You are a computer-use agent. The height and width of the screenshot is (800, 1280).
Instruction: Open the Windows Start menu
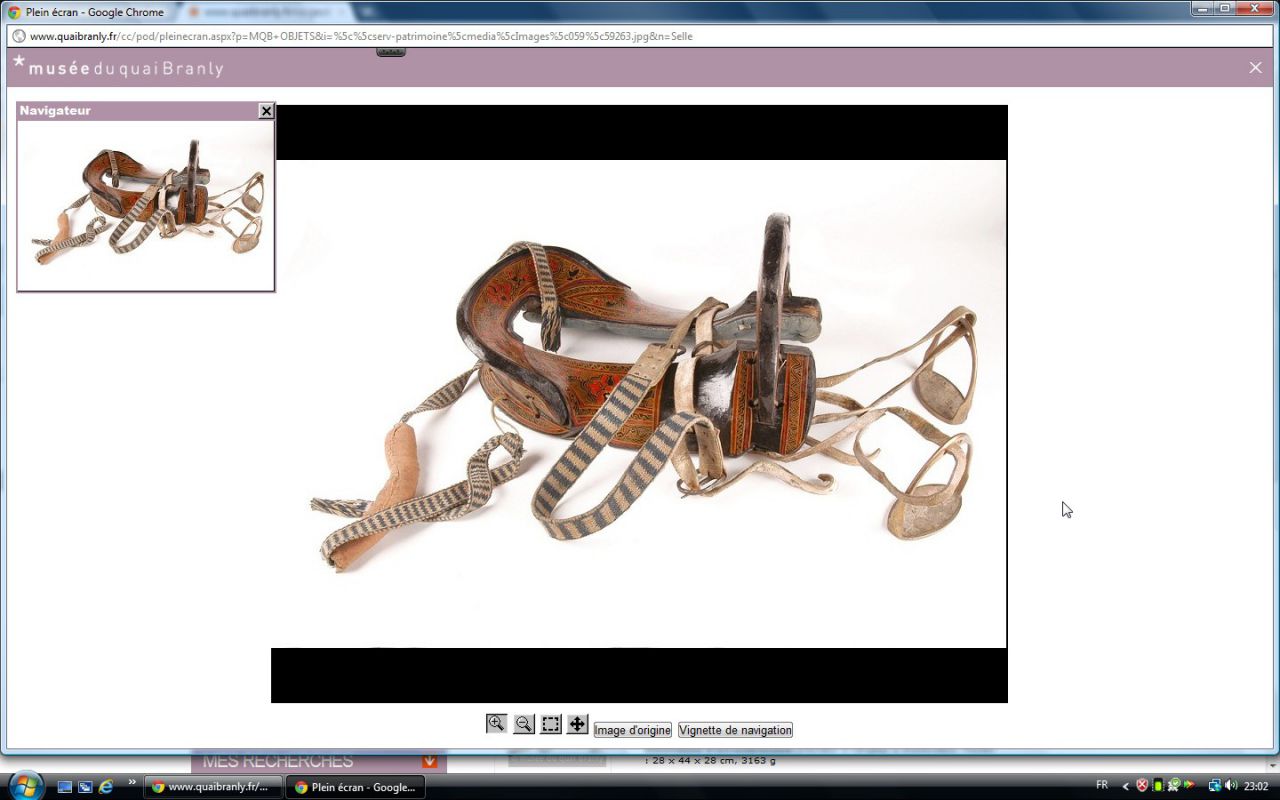point(24,785)
